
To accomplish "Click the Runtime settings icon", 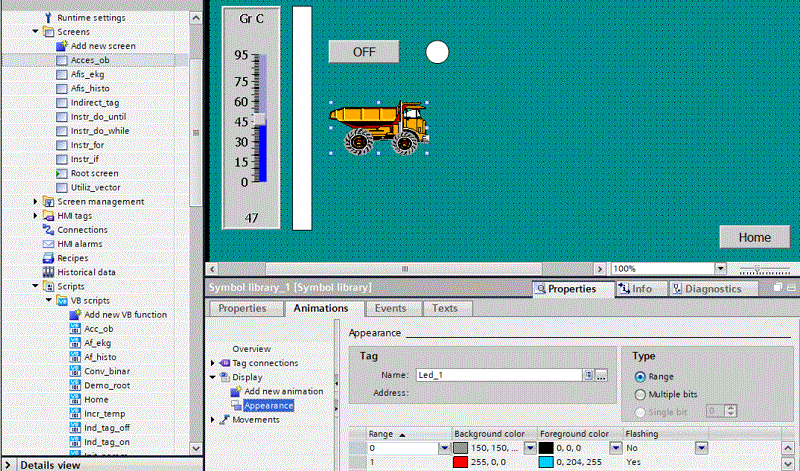I will pyautogui.click(x=48, y=17).
